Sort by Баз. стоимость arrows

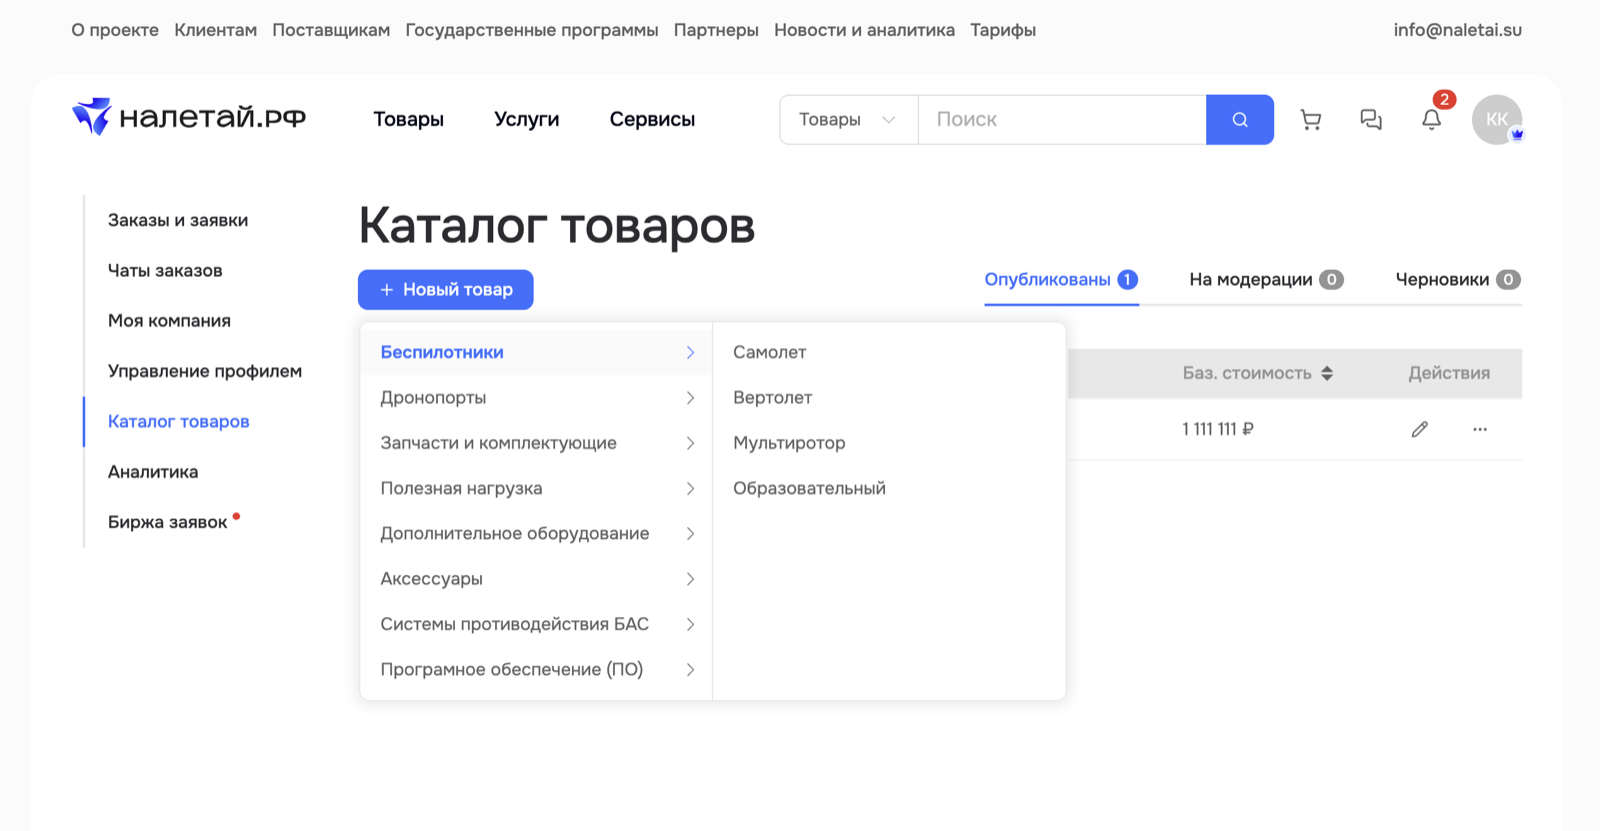point(1327,373)
